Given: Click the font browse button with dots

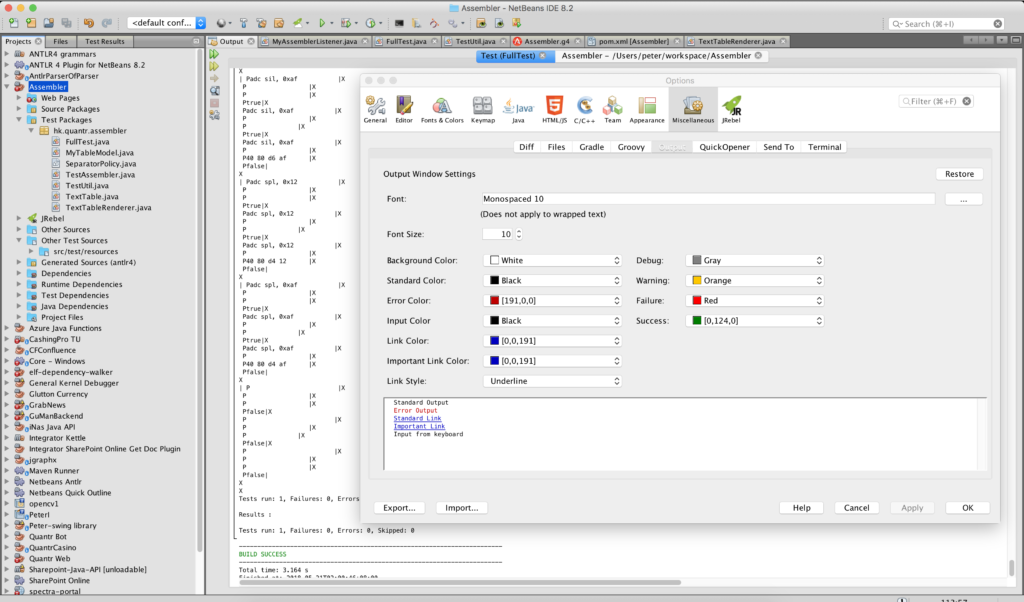Looking at the screenshot, I should [x=964, y=199].
